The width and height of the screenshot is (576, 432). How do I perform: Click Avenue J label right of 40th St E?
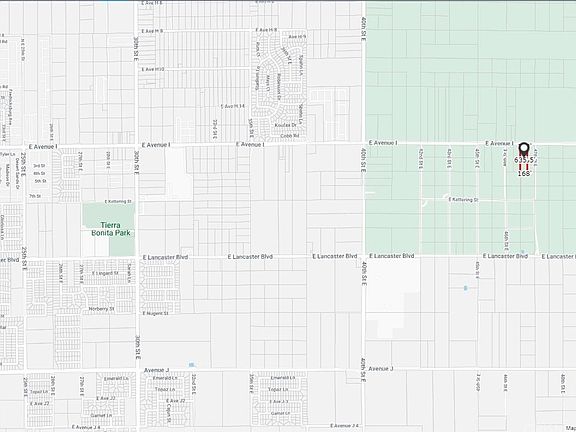(x=381, y=368)
